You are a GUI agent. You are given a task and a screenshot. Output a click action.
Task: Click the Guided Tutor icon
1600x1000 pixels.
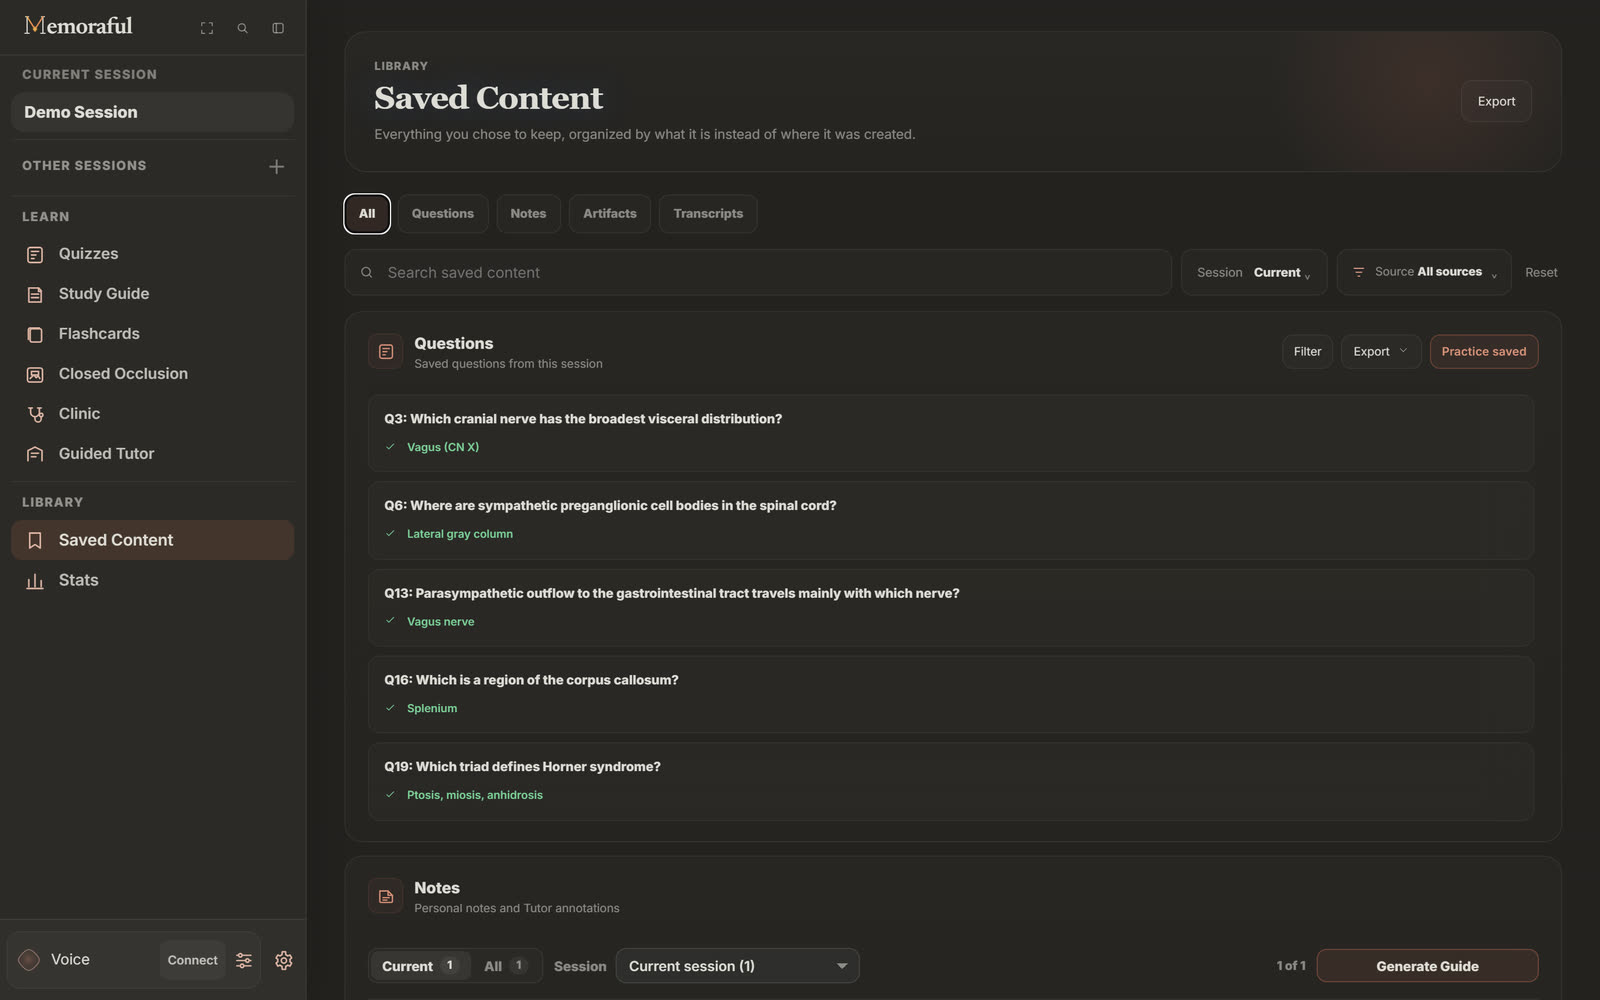tap(35, 454)
